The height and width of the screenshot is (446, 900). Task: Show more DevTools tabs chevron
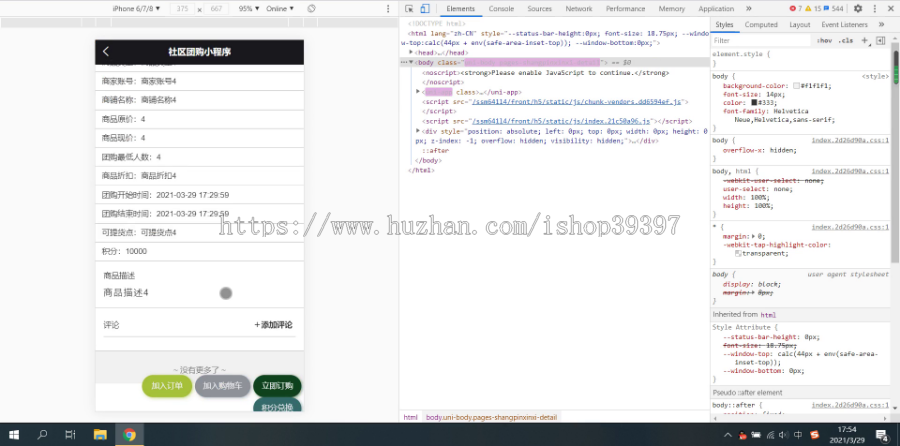point(748,9)
